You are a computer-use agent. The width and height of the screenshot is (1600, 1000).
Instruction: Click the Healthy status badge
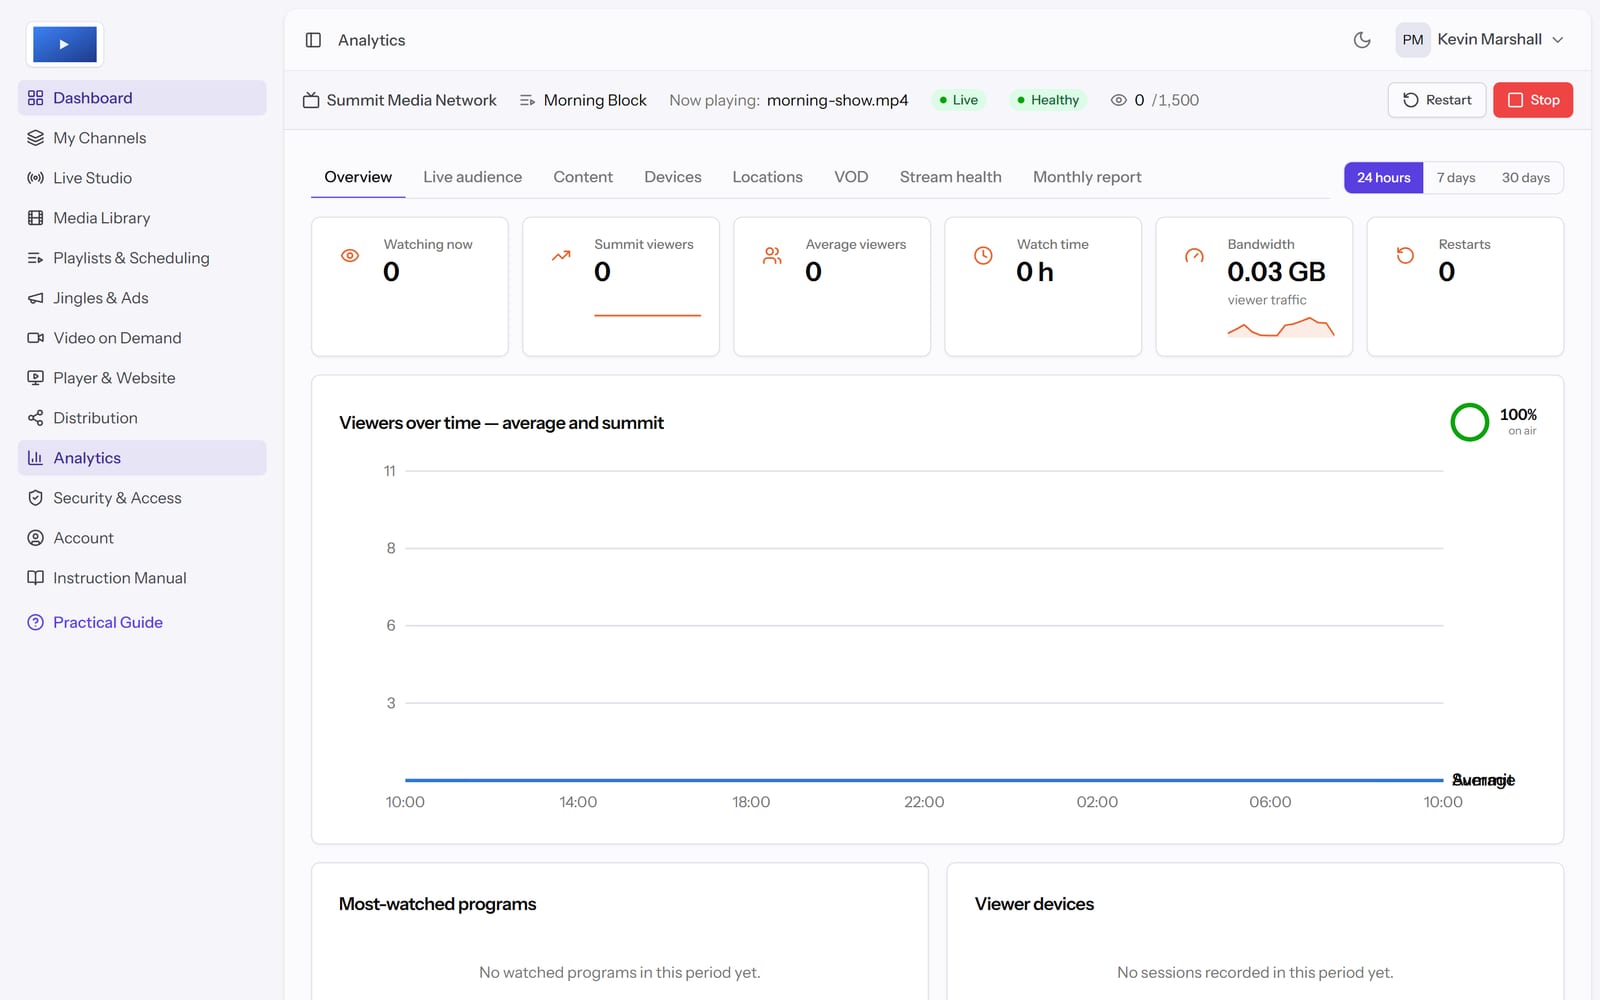pos(1047,100)
